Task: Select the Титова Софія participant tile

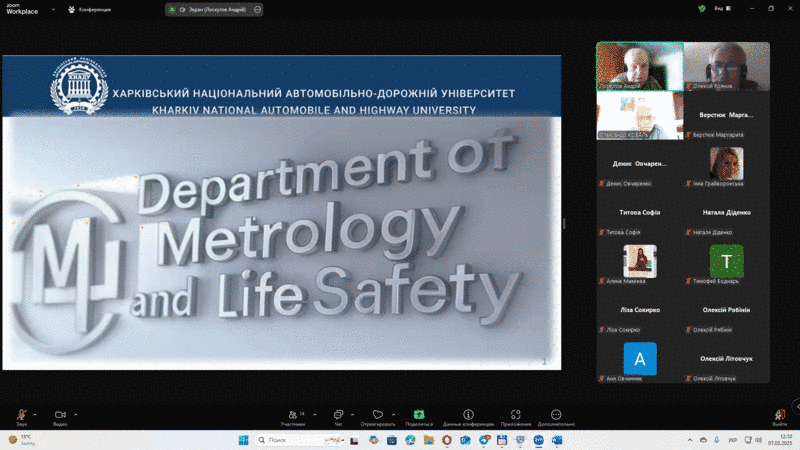Action: pyautogui.click(x=640, y=213)
